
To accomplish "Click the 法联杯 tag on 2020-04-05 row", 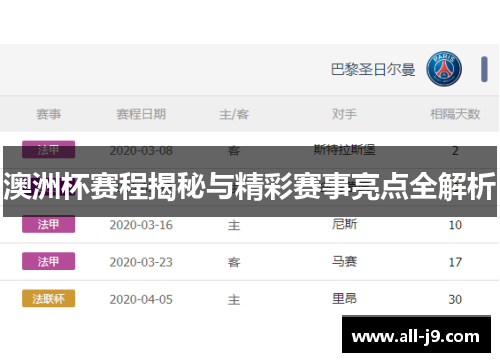I will click(49, 299).
